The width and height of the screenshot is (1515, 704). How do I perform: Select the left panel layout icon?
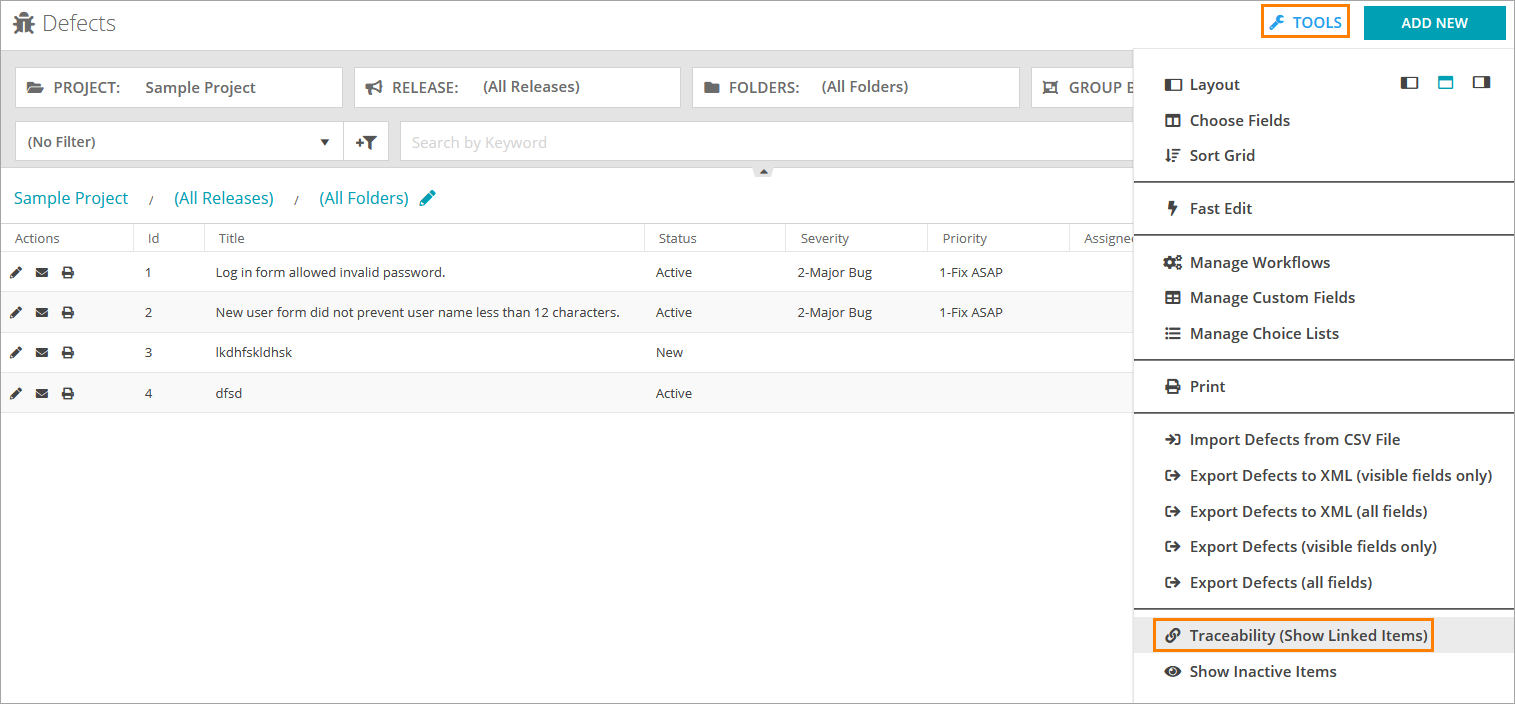pos(1409,83)
